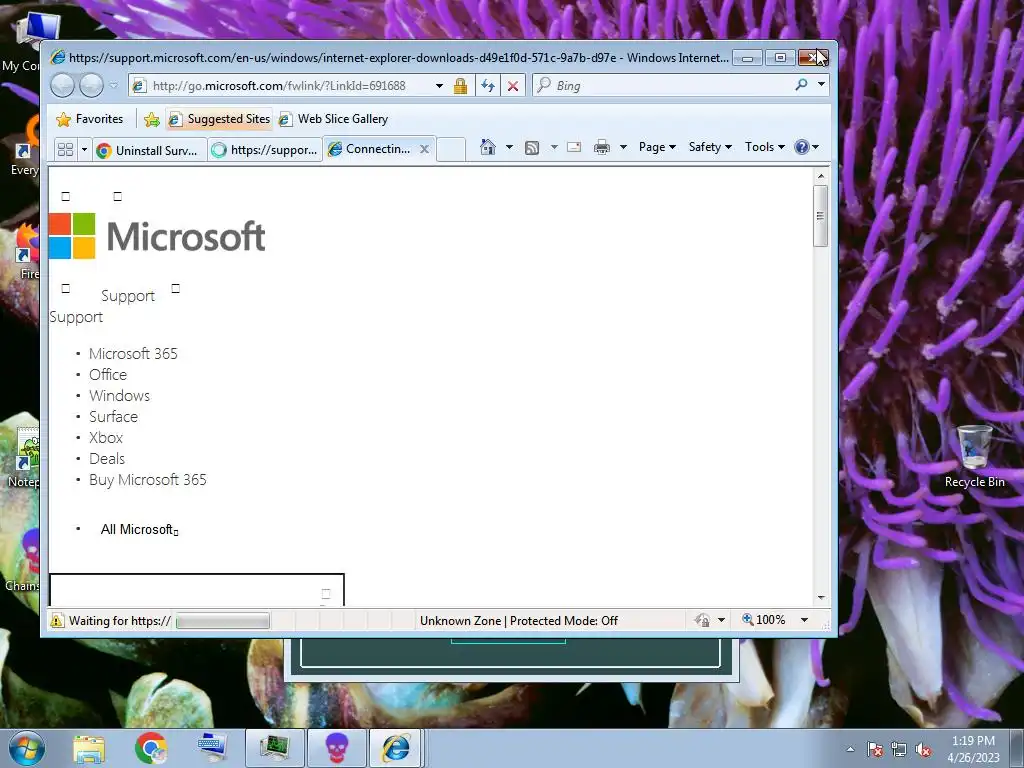This screenshot has width=1024, height=768.
Task: Open Google Chrome from taskbar
Action: [x=151, y=748]
